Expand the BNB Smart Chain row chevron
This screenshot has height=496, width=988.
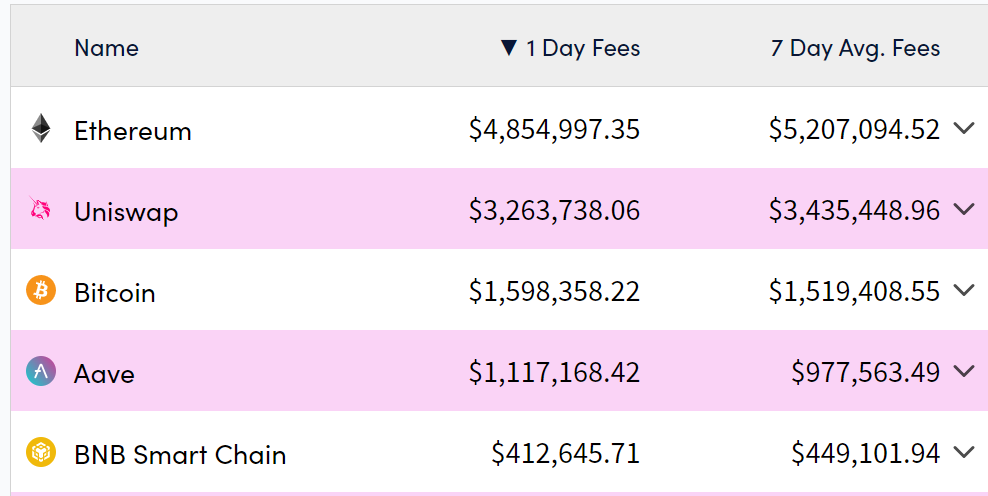[x=964, y=453]
